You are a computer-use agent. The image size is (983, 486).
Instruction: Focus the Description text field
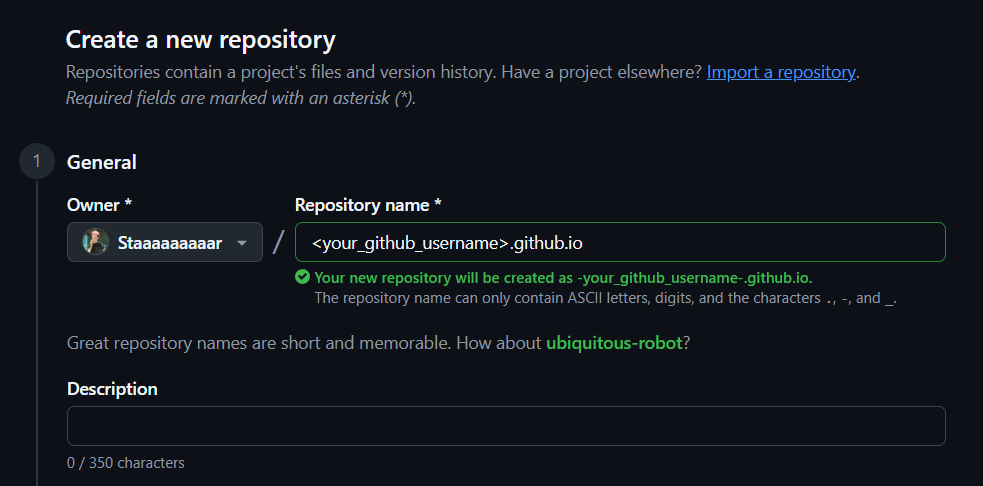click(506, 426)
